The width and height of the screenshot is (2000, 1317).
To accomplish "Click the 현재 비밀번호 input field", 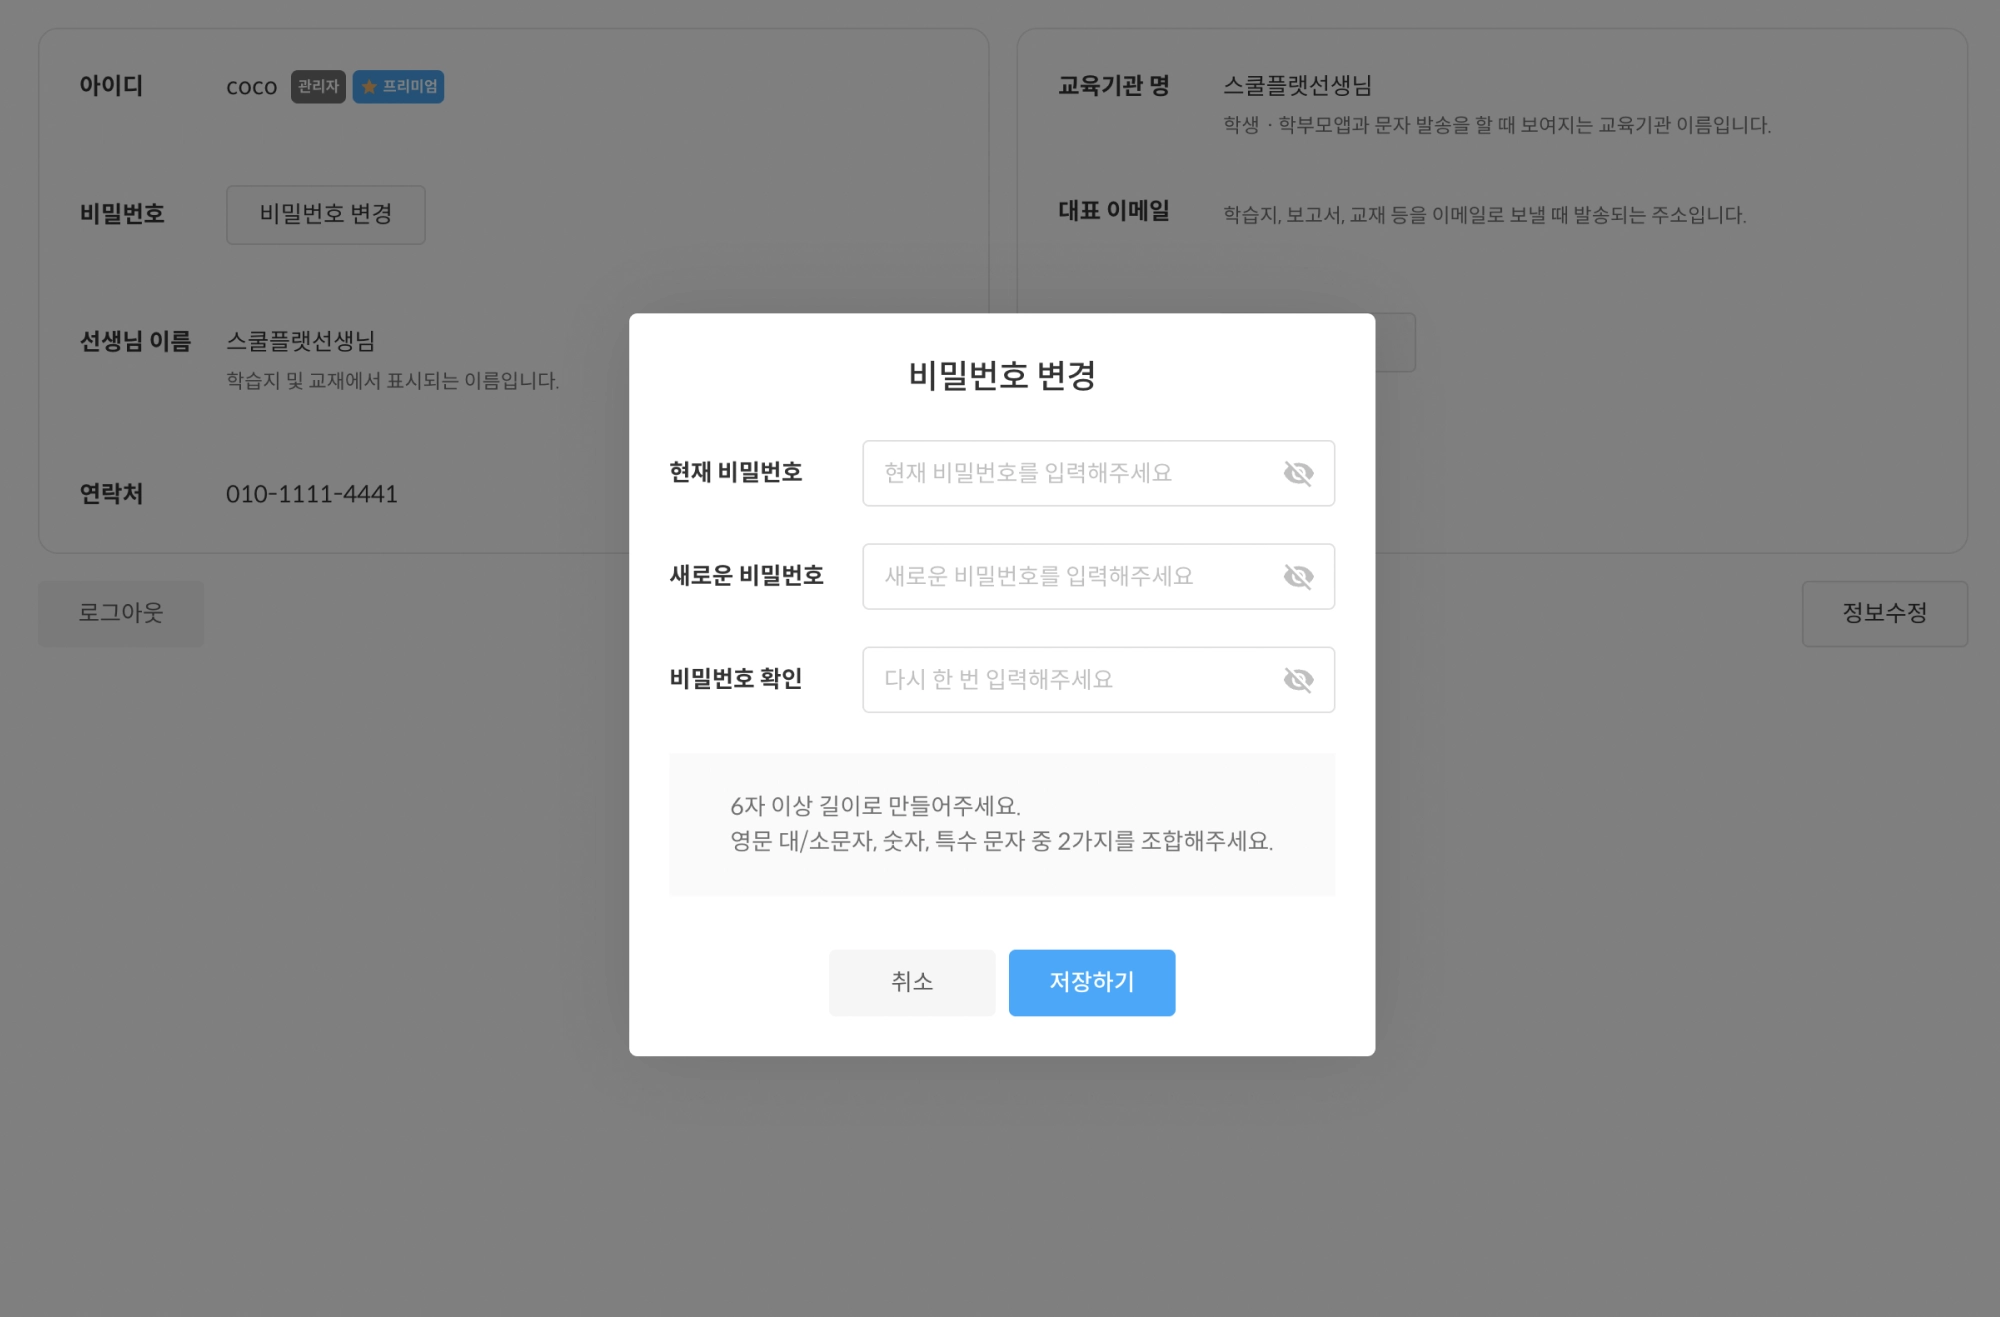I will 1070,473.
